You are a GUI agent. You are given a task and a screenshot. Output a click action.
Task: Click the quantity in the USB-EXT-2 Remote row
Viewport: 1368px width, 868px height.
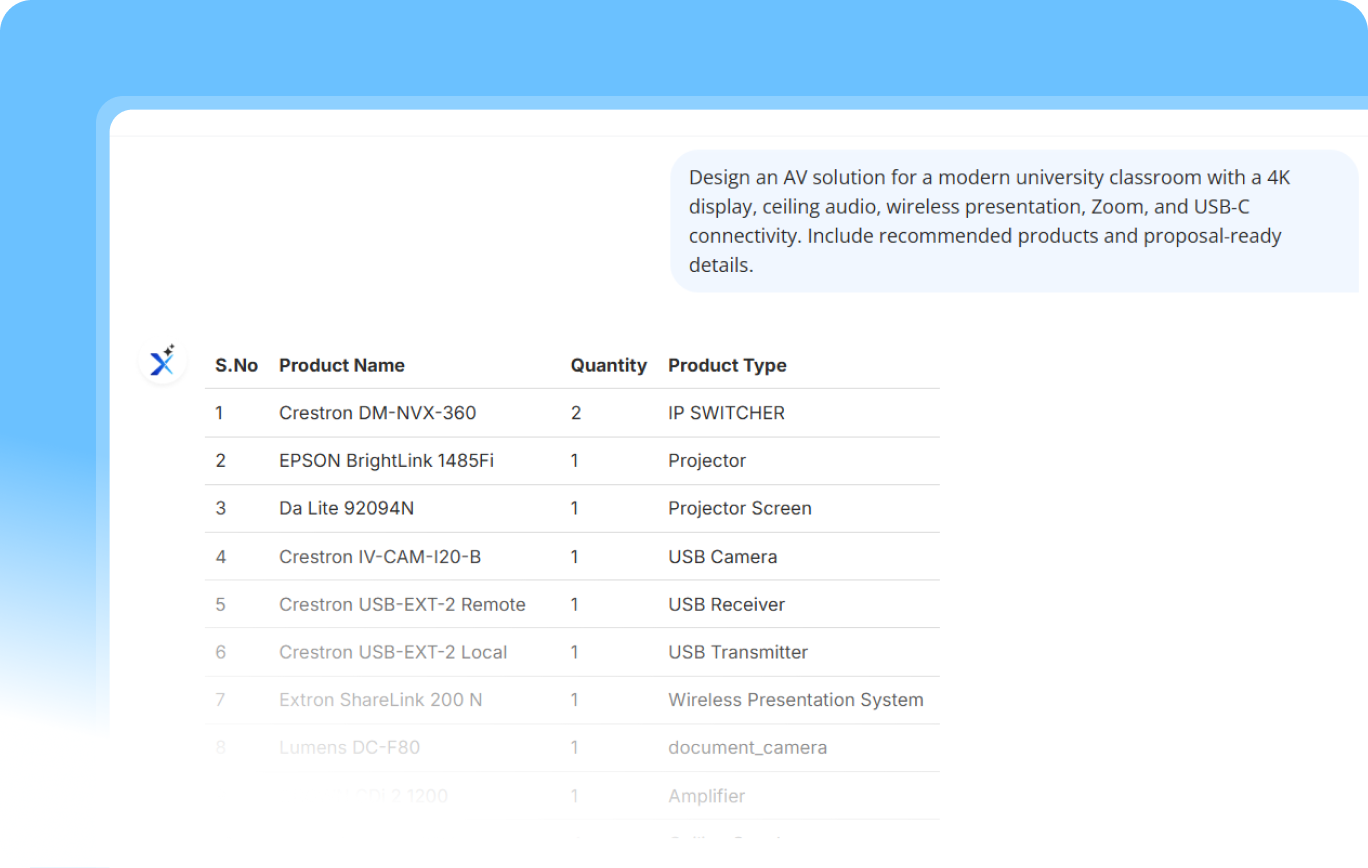575,605
